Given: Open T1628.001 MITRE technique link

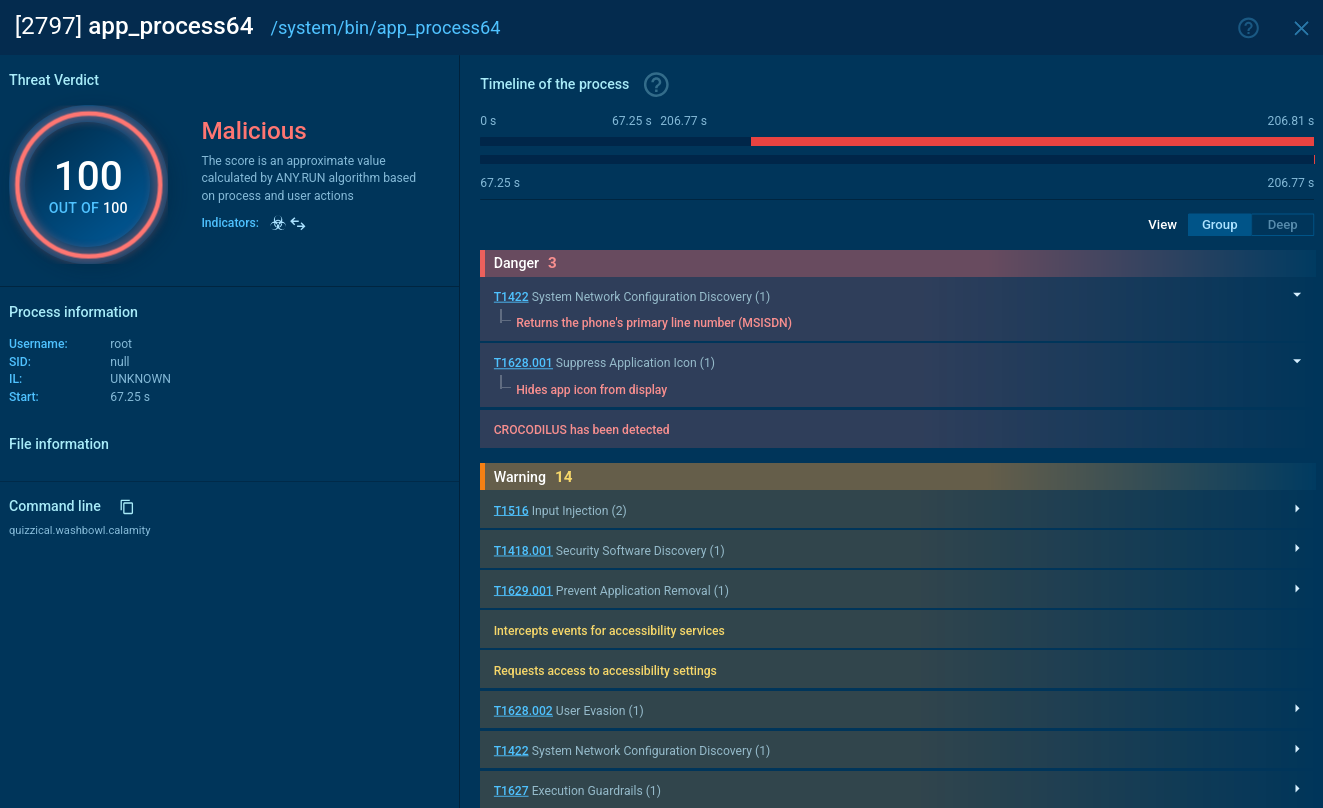Looking at the screenshot, I should [x=522, y=363].
